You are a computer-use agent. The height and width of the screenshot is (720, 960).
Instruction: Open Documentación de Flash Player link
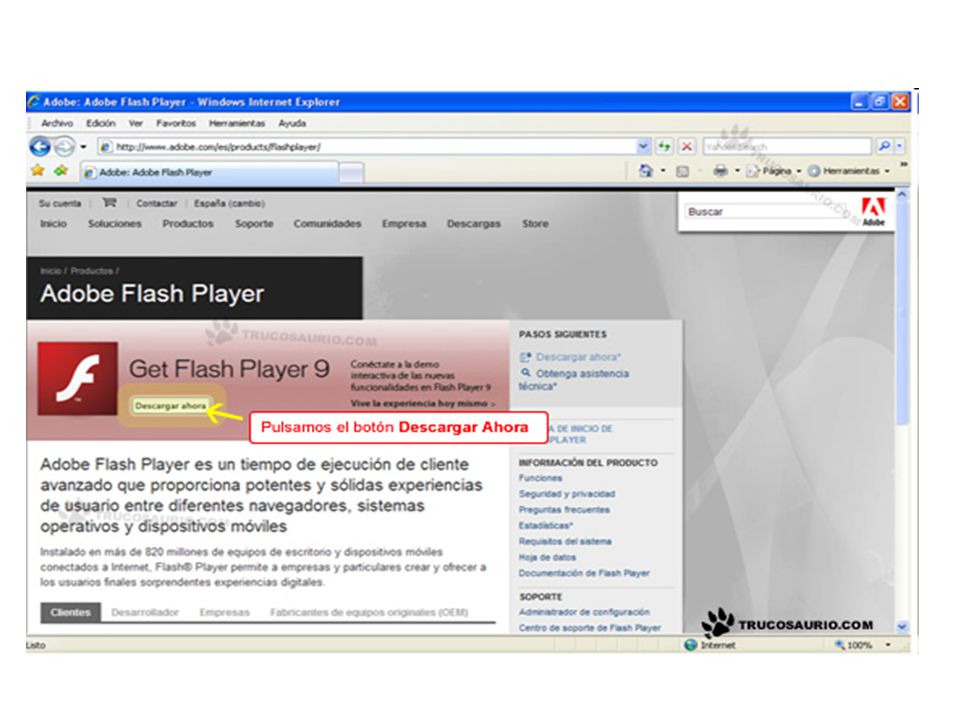click(584, 574)
